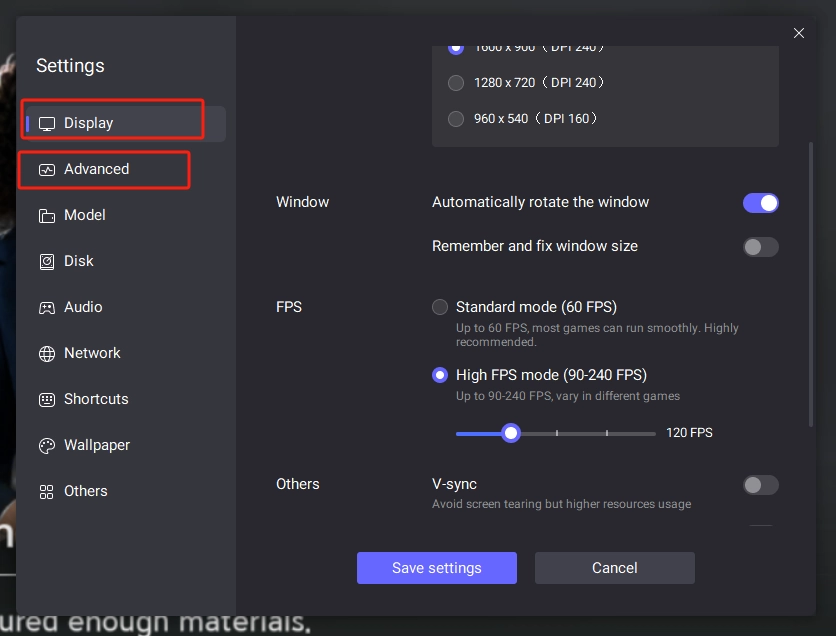Select the Shortcuts keyboard icon
The image size is (836, 636).
point(48,399)
